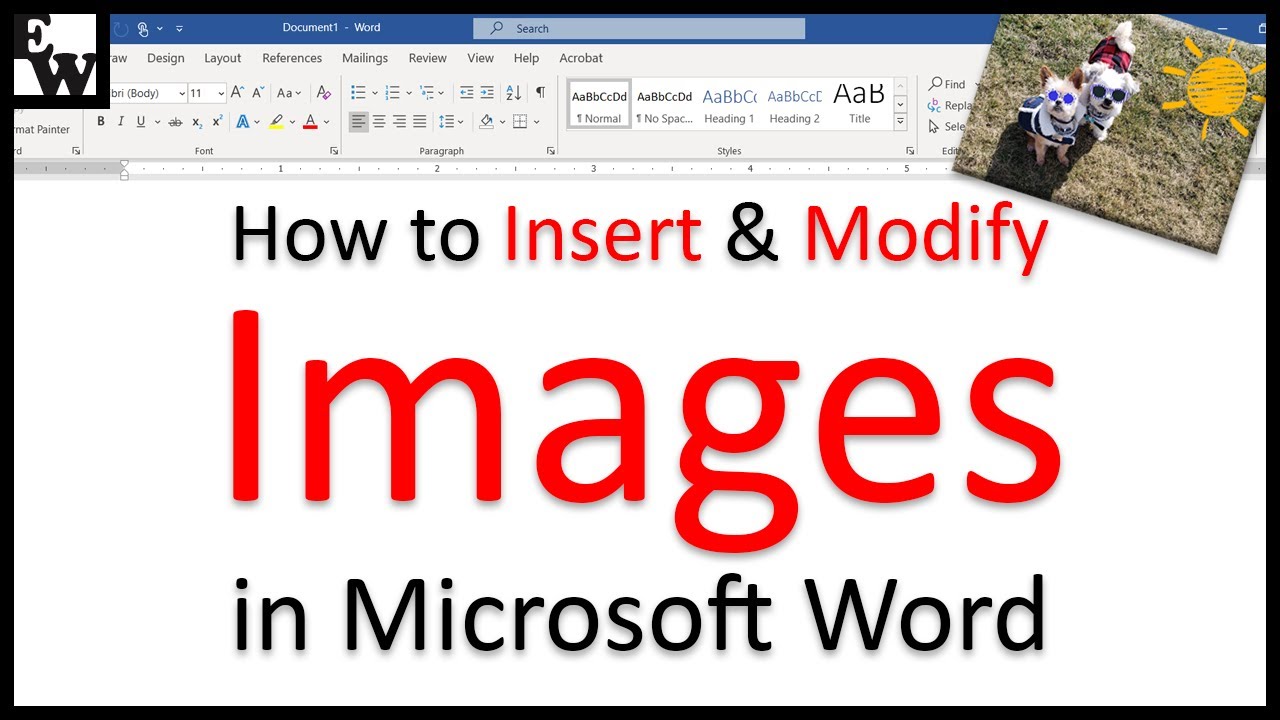Toggle Bold formatting
This screenshot has height=720, width=1280.
[101, 122]
